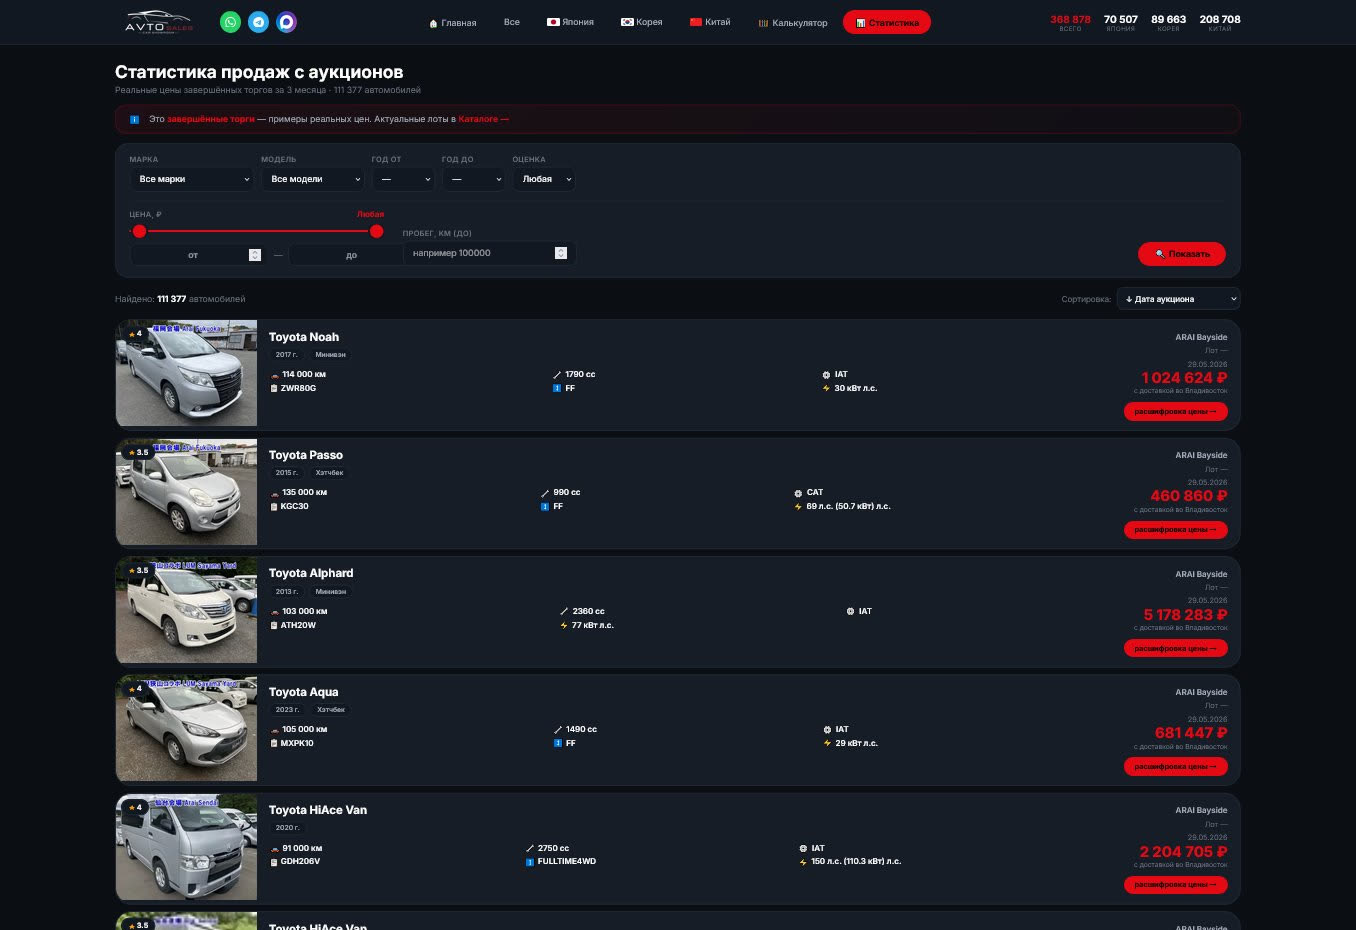Click the engine volume icon beside 1790 cc
Image resolution: width=1356 pixels, height=930 pixels.
click(557, 375)
